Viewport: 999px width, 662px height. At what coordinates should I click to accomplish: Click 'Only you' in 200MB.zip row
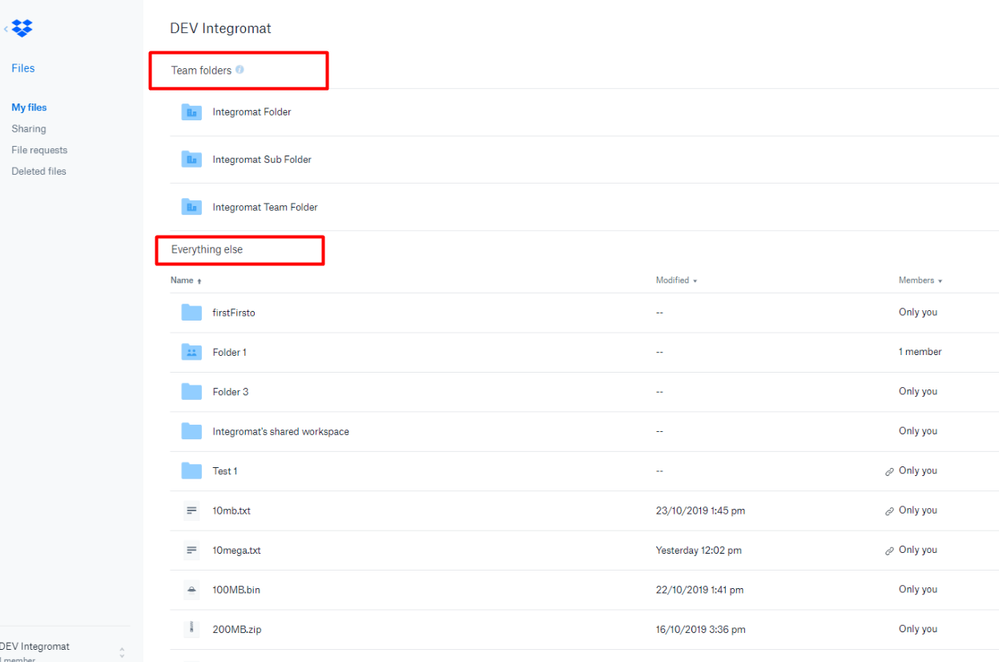click(x=918, y=629)
